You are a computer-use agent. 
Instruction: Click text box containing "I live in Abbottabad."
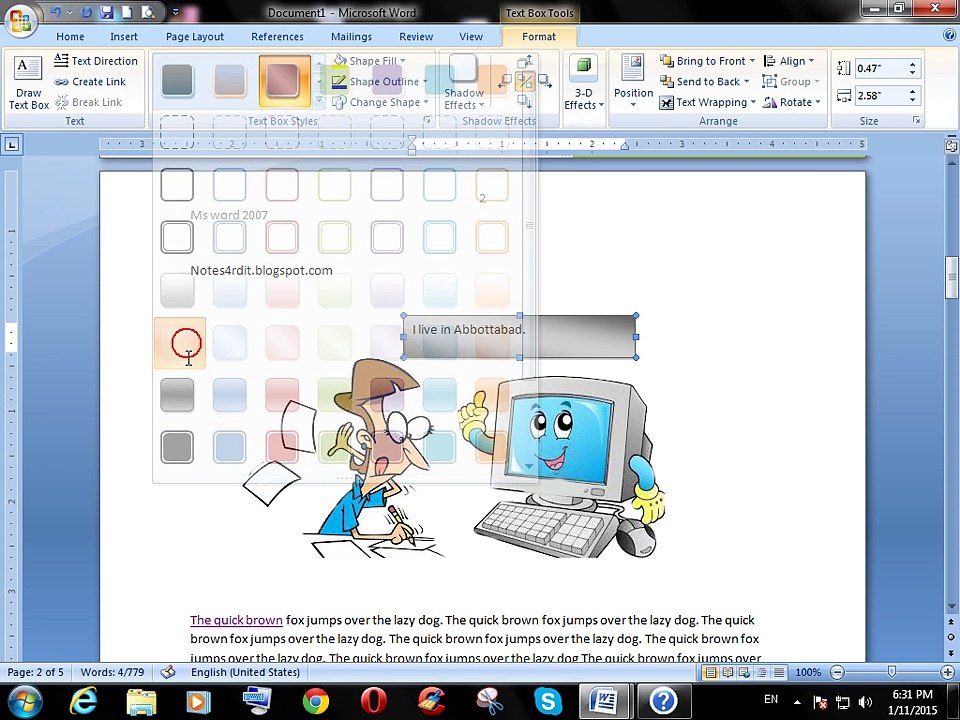tap(519, 337)
